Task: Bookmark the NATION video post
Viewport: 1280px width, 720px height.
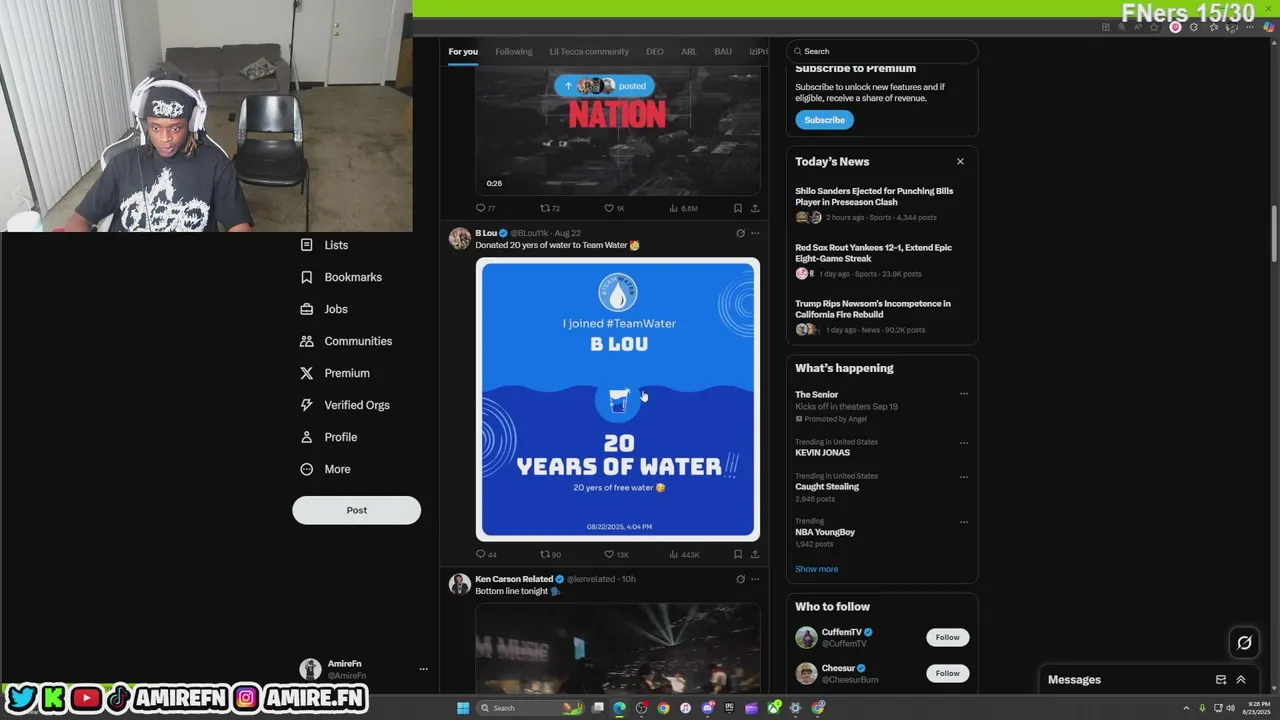Action: point(738,208)
